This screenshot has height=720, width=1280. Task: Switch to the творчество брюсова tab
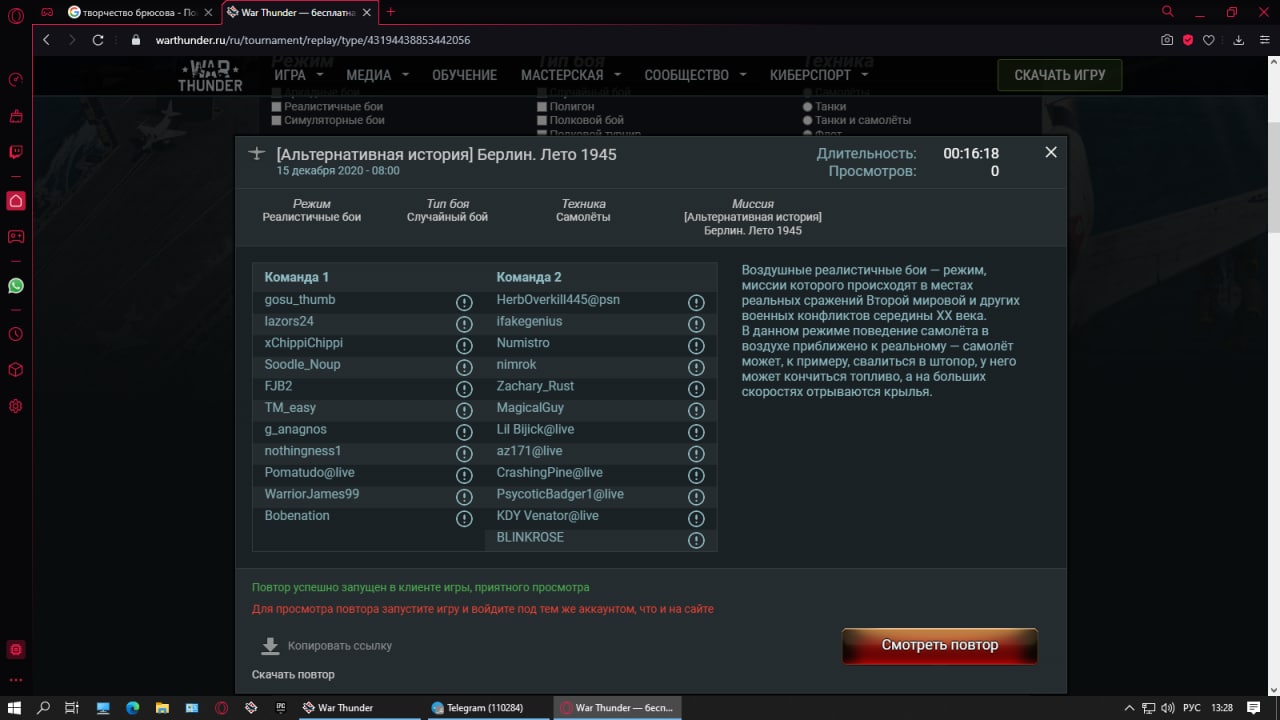click(138, 12)
